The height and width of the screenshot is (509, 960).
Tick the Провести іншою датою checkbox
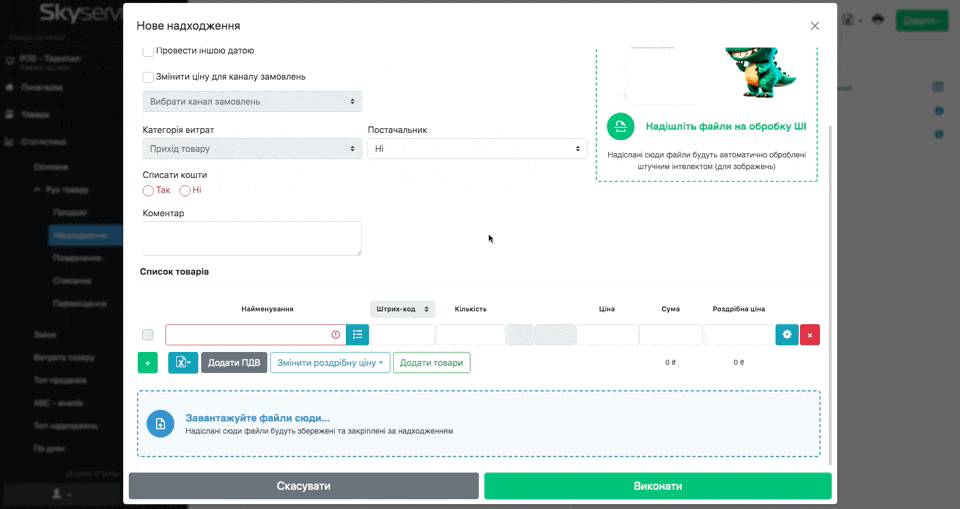(x=148, y=51)
